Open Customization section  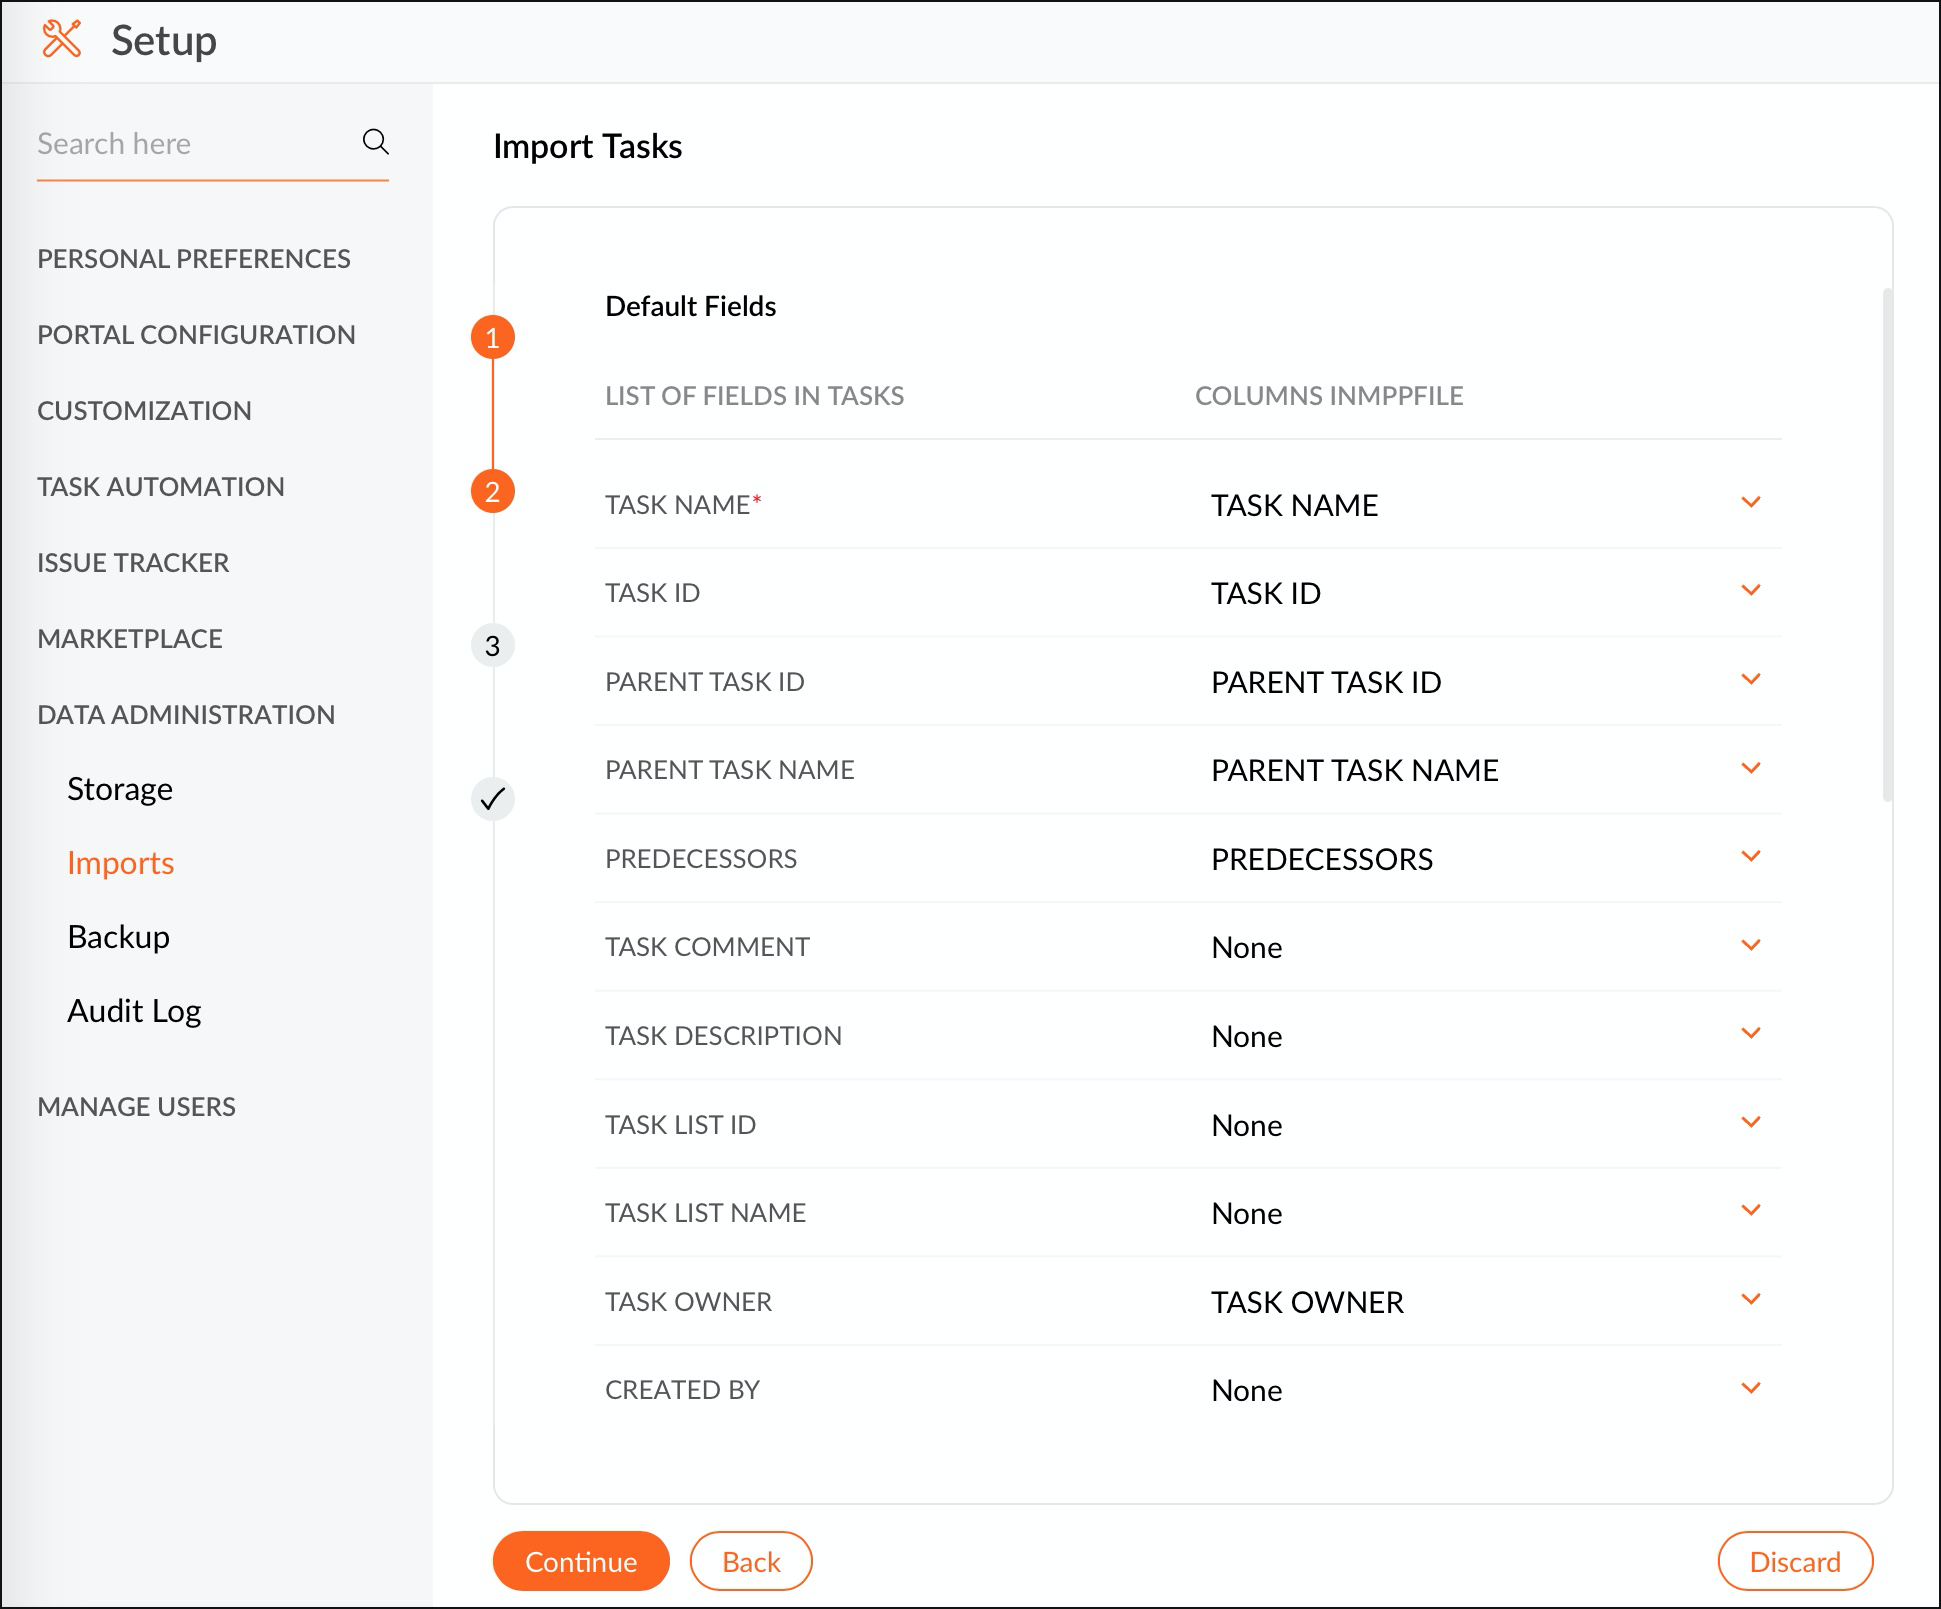point(144,411)
